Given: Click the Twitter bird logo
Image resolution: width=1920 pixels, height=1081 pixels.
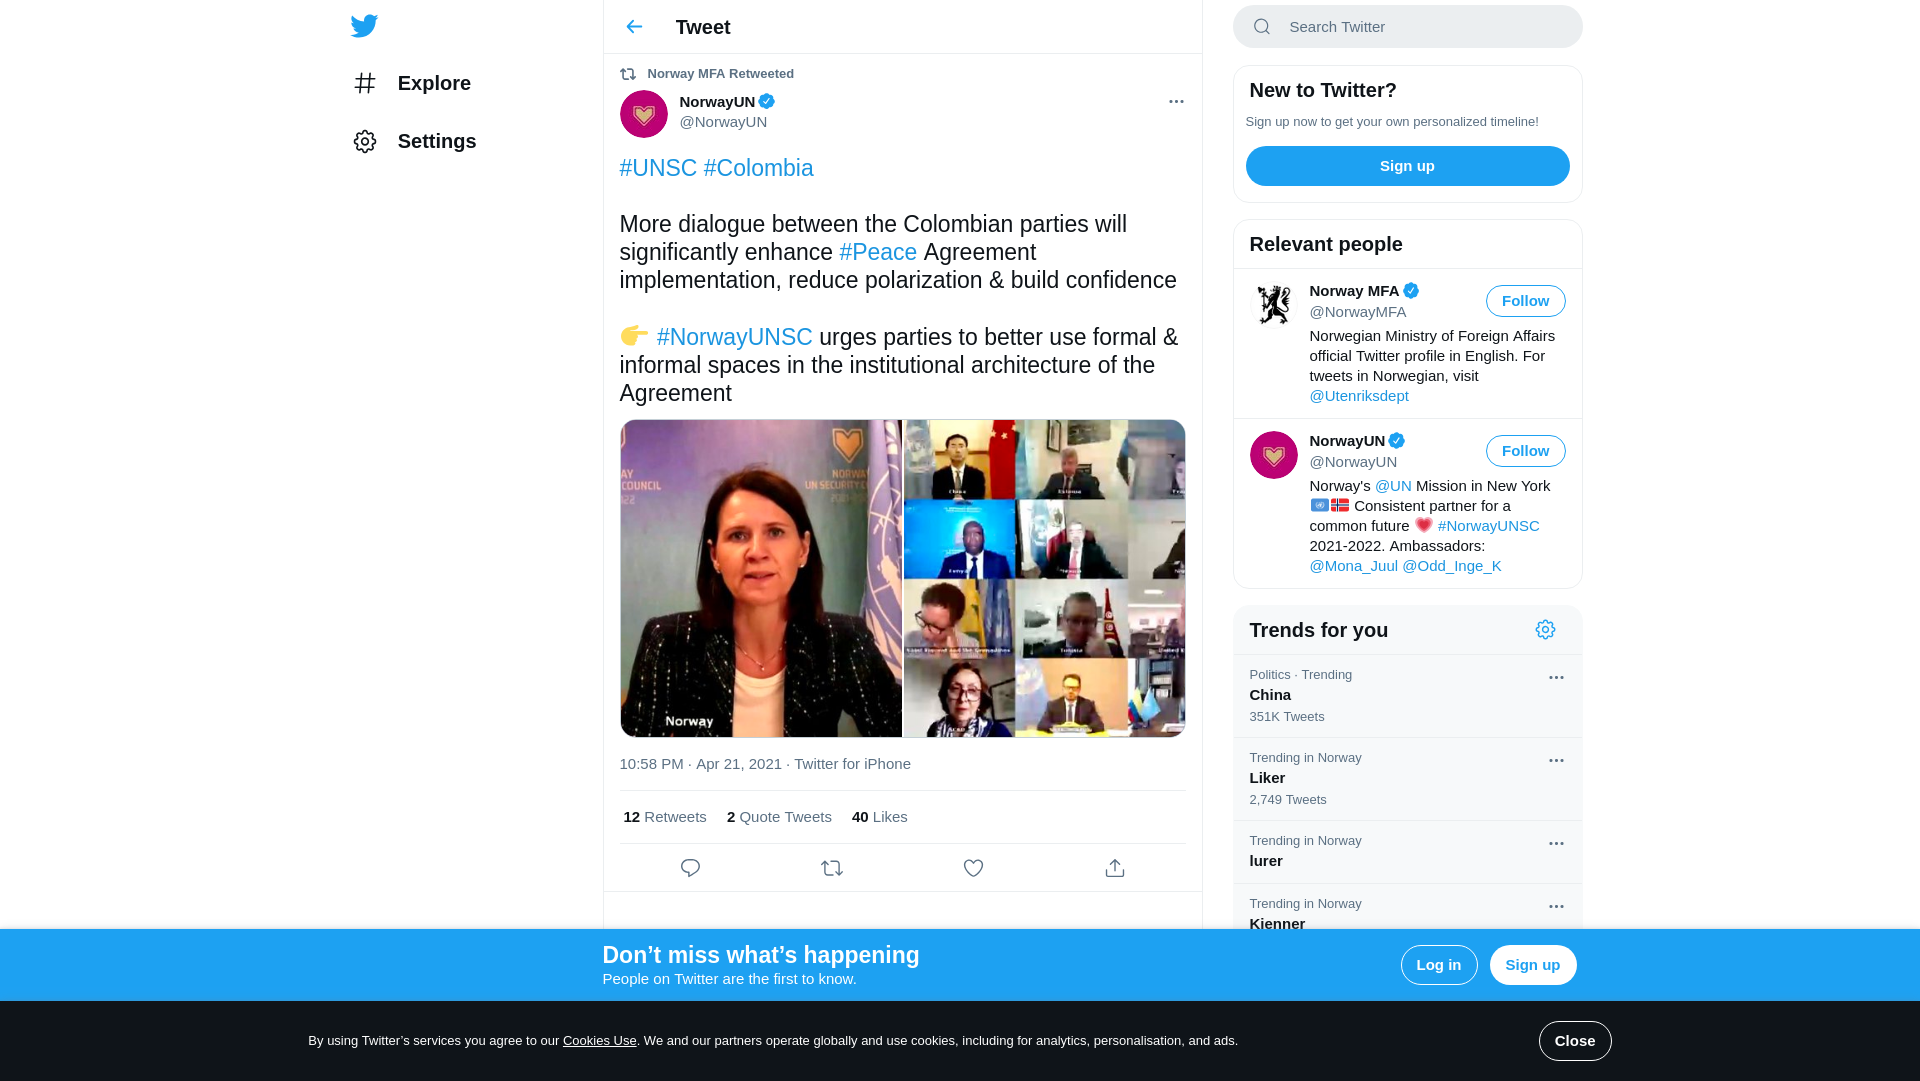Looking at the screenshot, I should click(x=364, y=26).
